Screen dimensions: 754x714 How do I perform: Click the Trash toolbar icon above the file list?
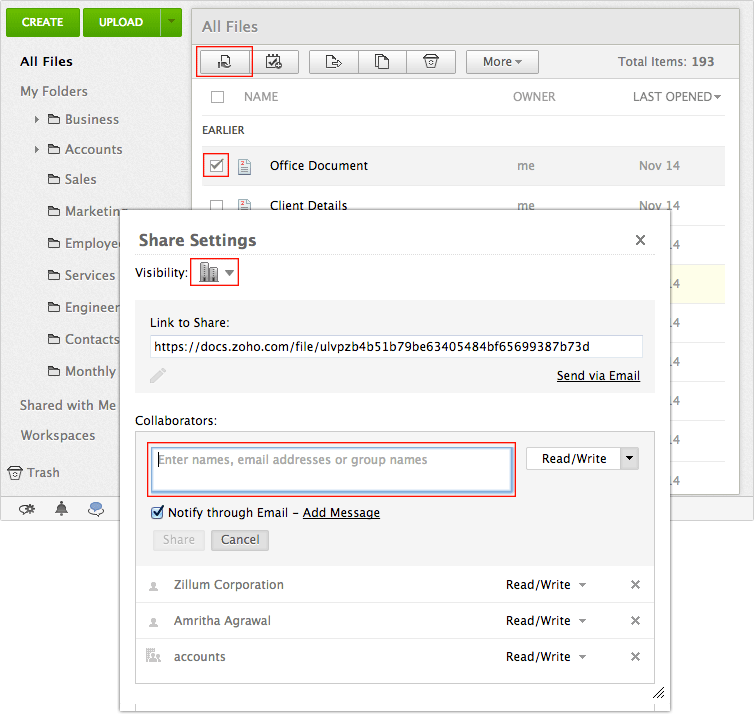point(431,62)
